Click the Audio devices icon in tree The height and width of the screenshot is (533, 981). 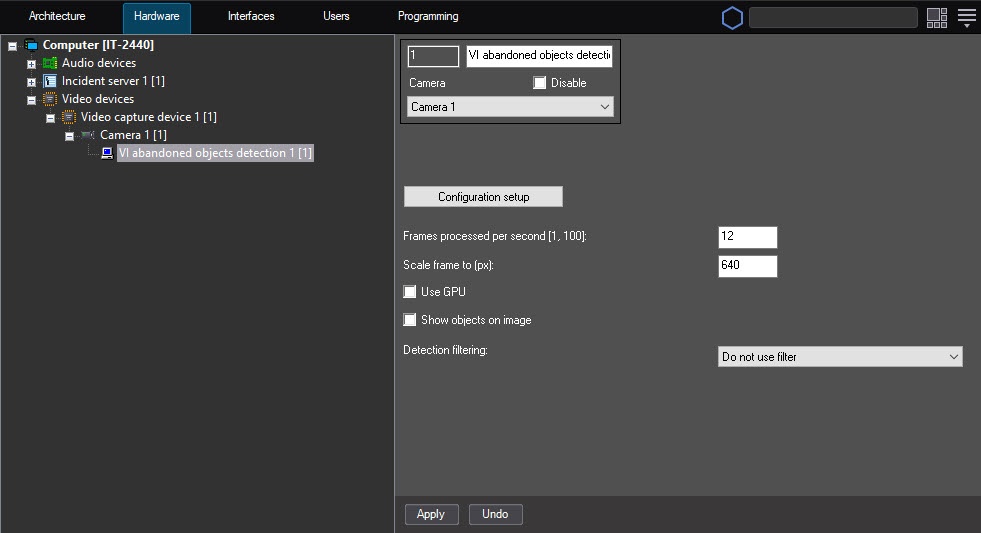coord(50,63)
